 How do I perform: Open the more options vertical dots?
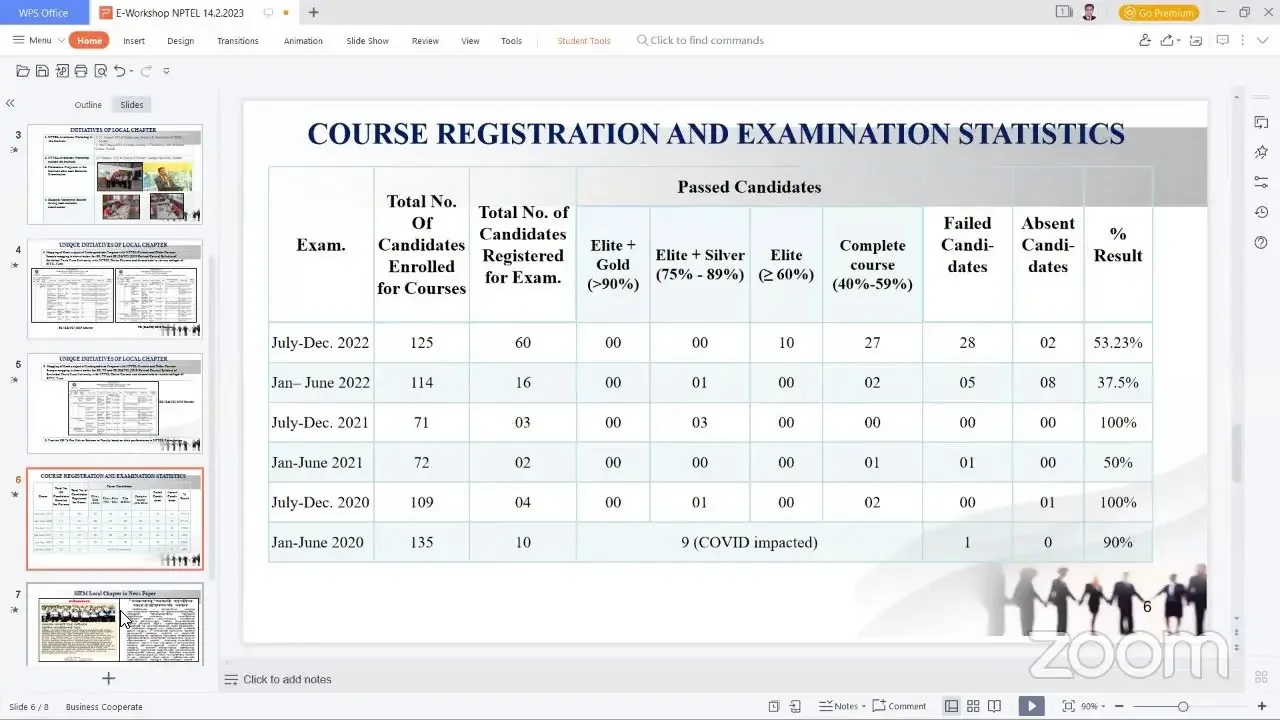pyautogui.click(x=1243, y=41)
